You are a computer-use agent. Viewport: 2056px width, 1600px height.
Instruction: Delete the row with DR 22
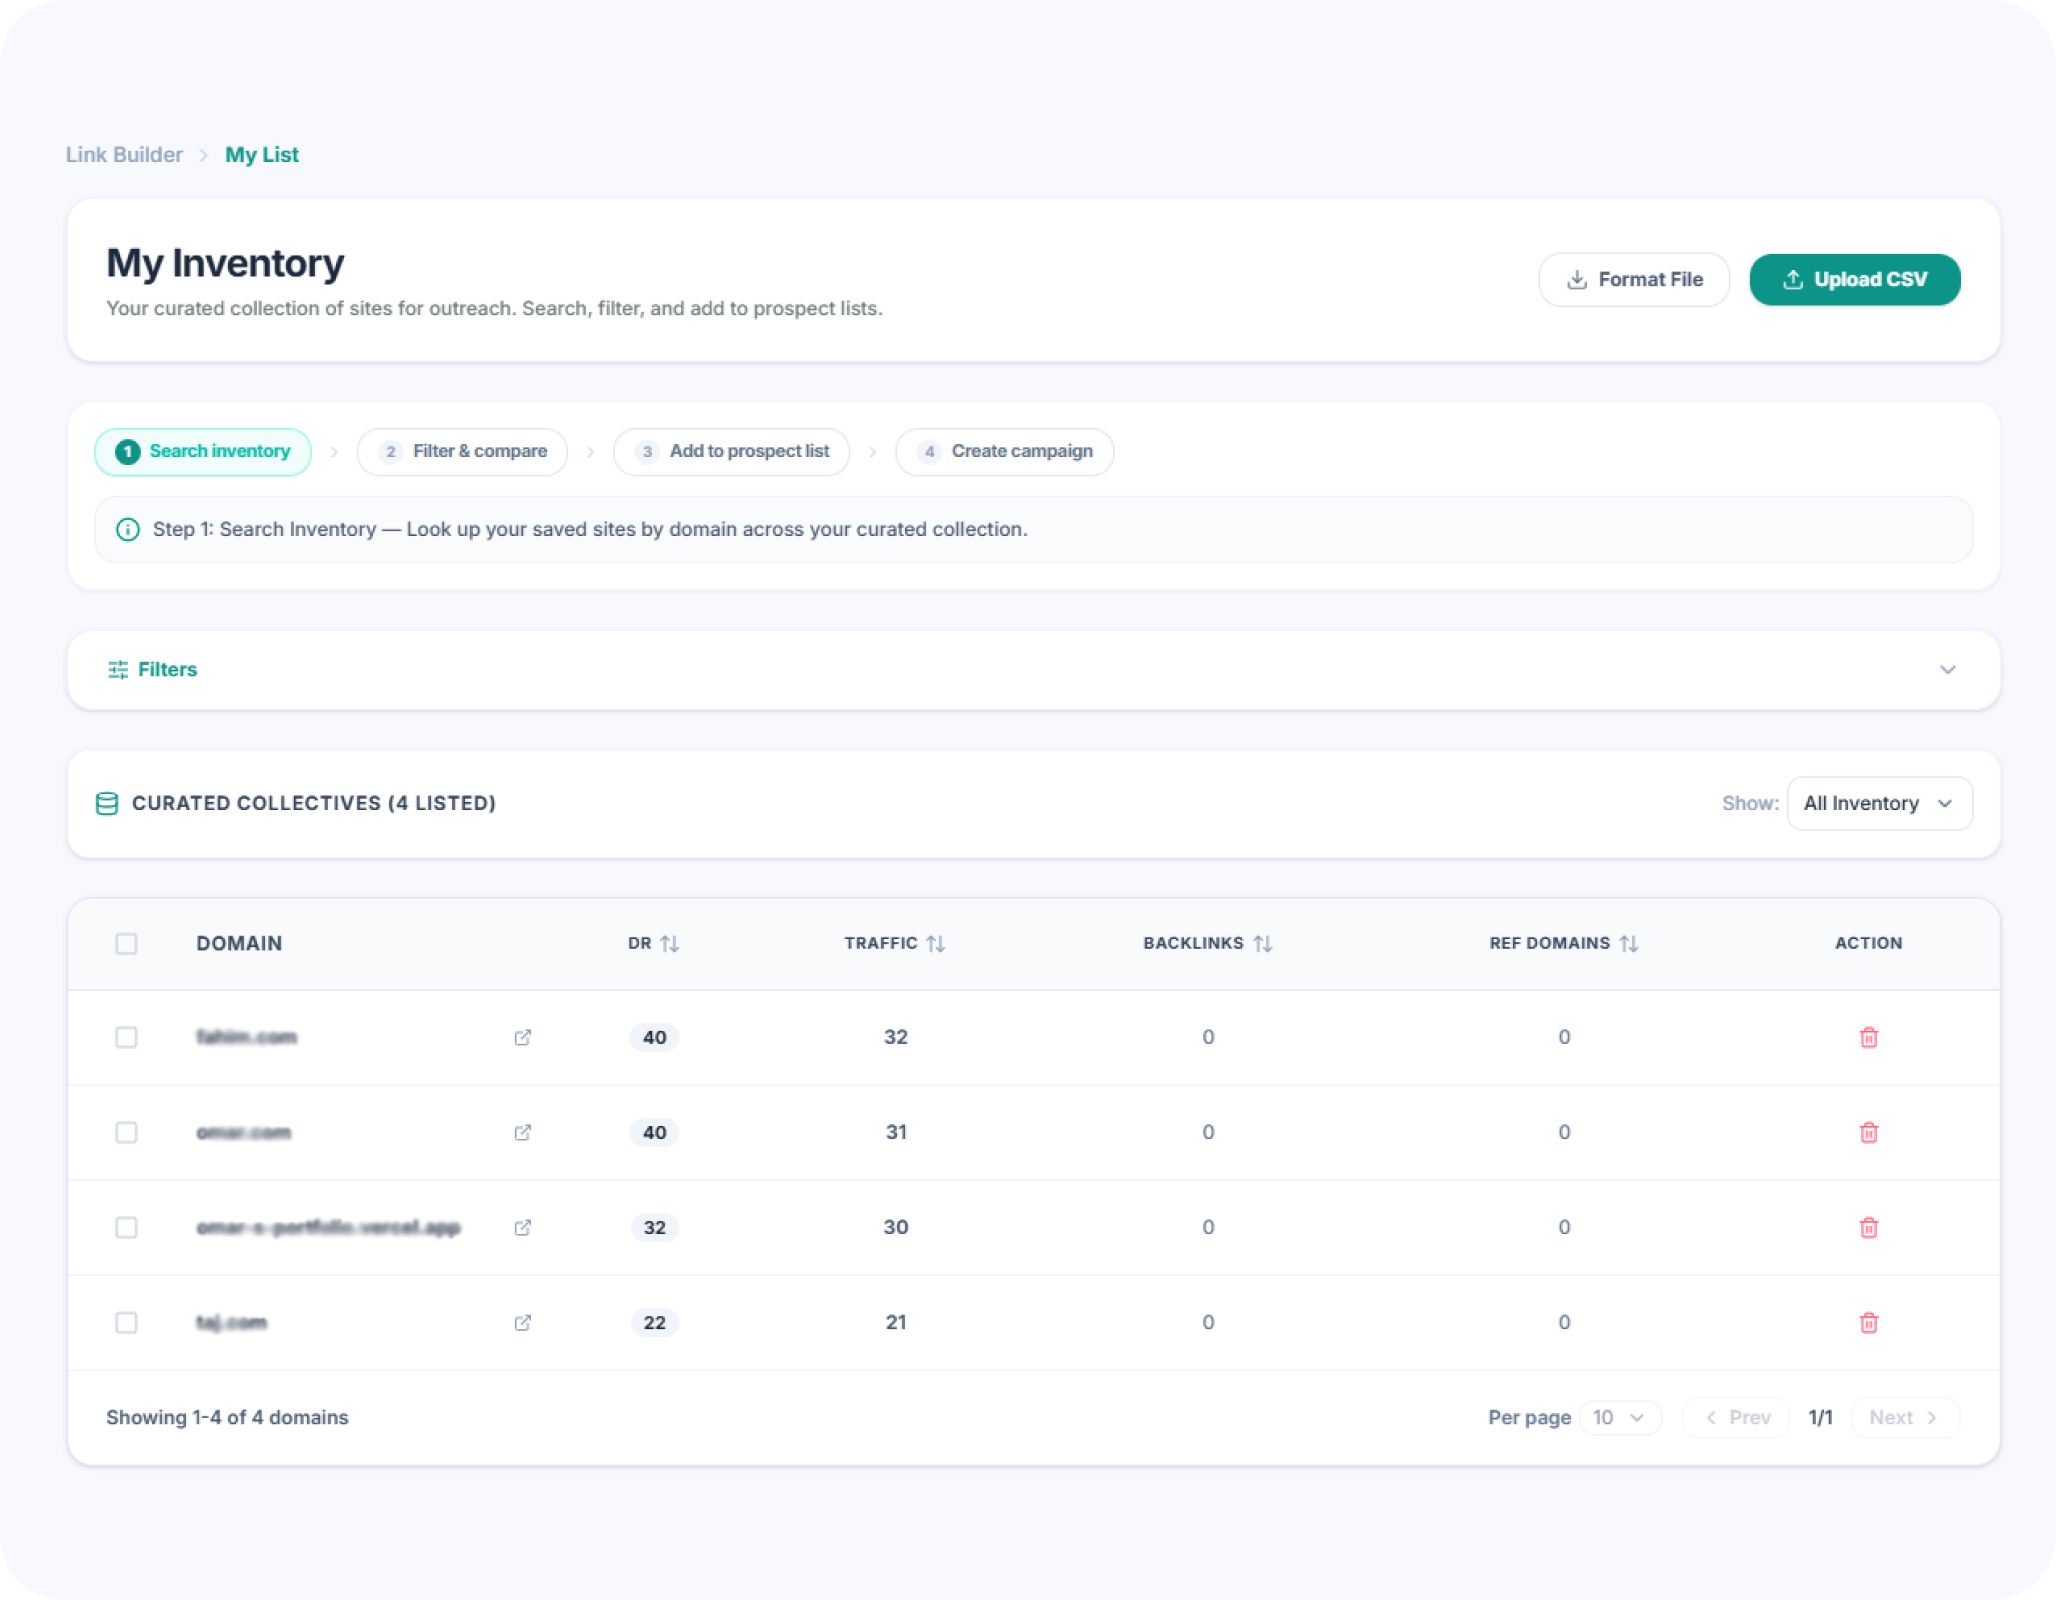pos(1868,1322)
